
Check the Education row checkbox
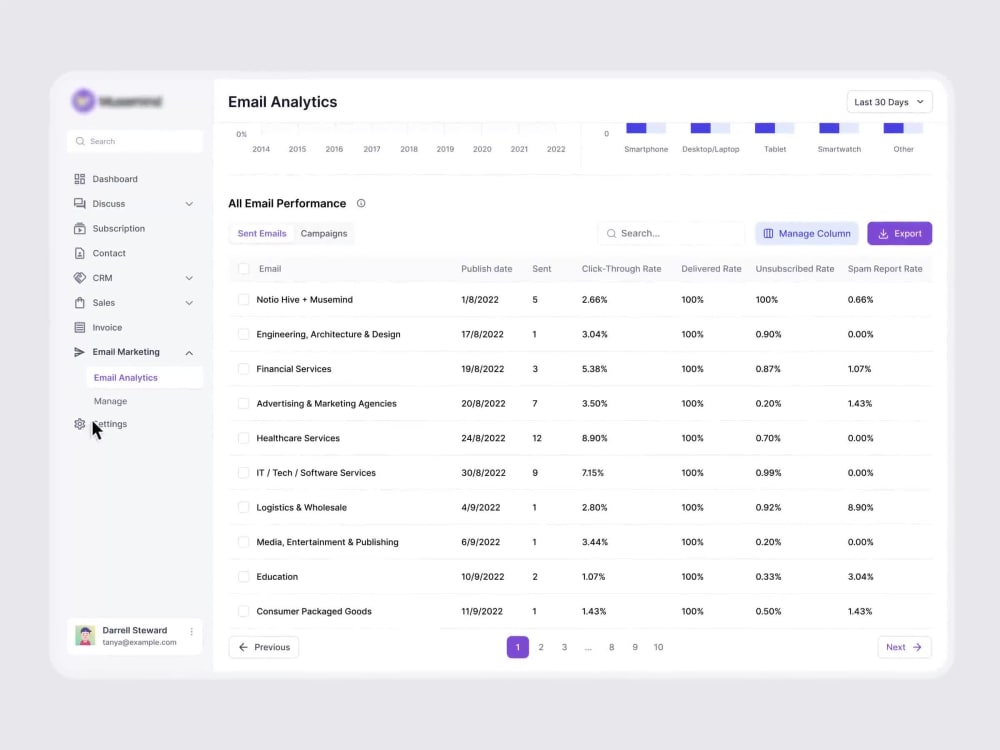[244, 577]
